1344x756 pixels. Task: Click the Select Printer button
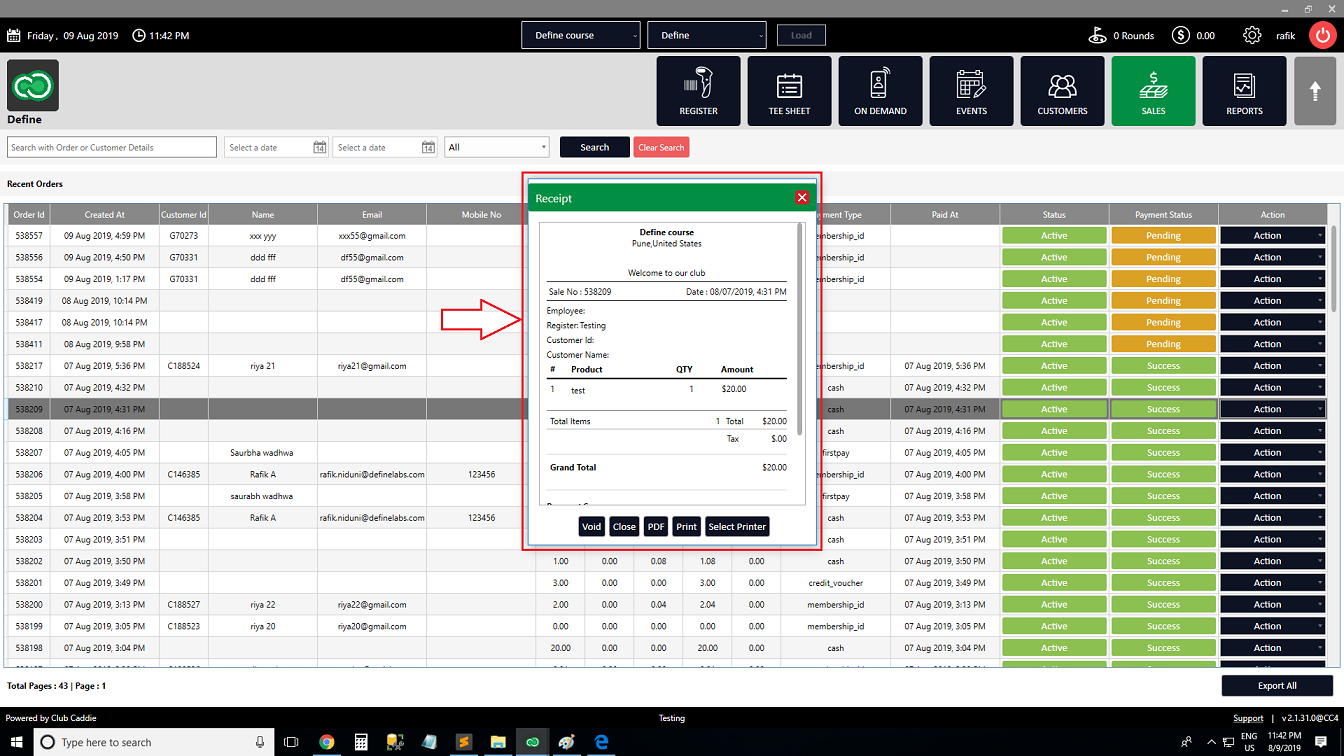pos(737,527)
